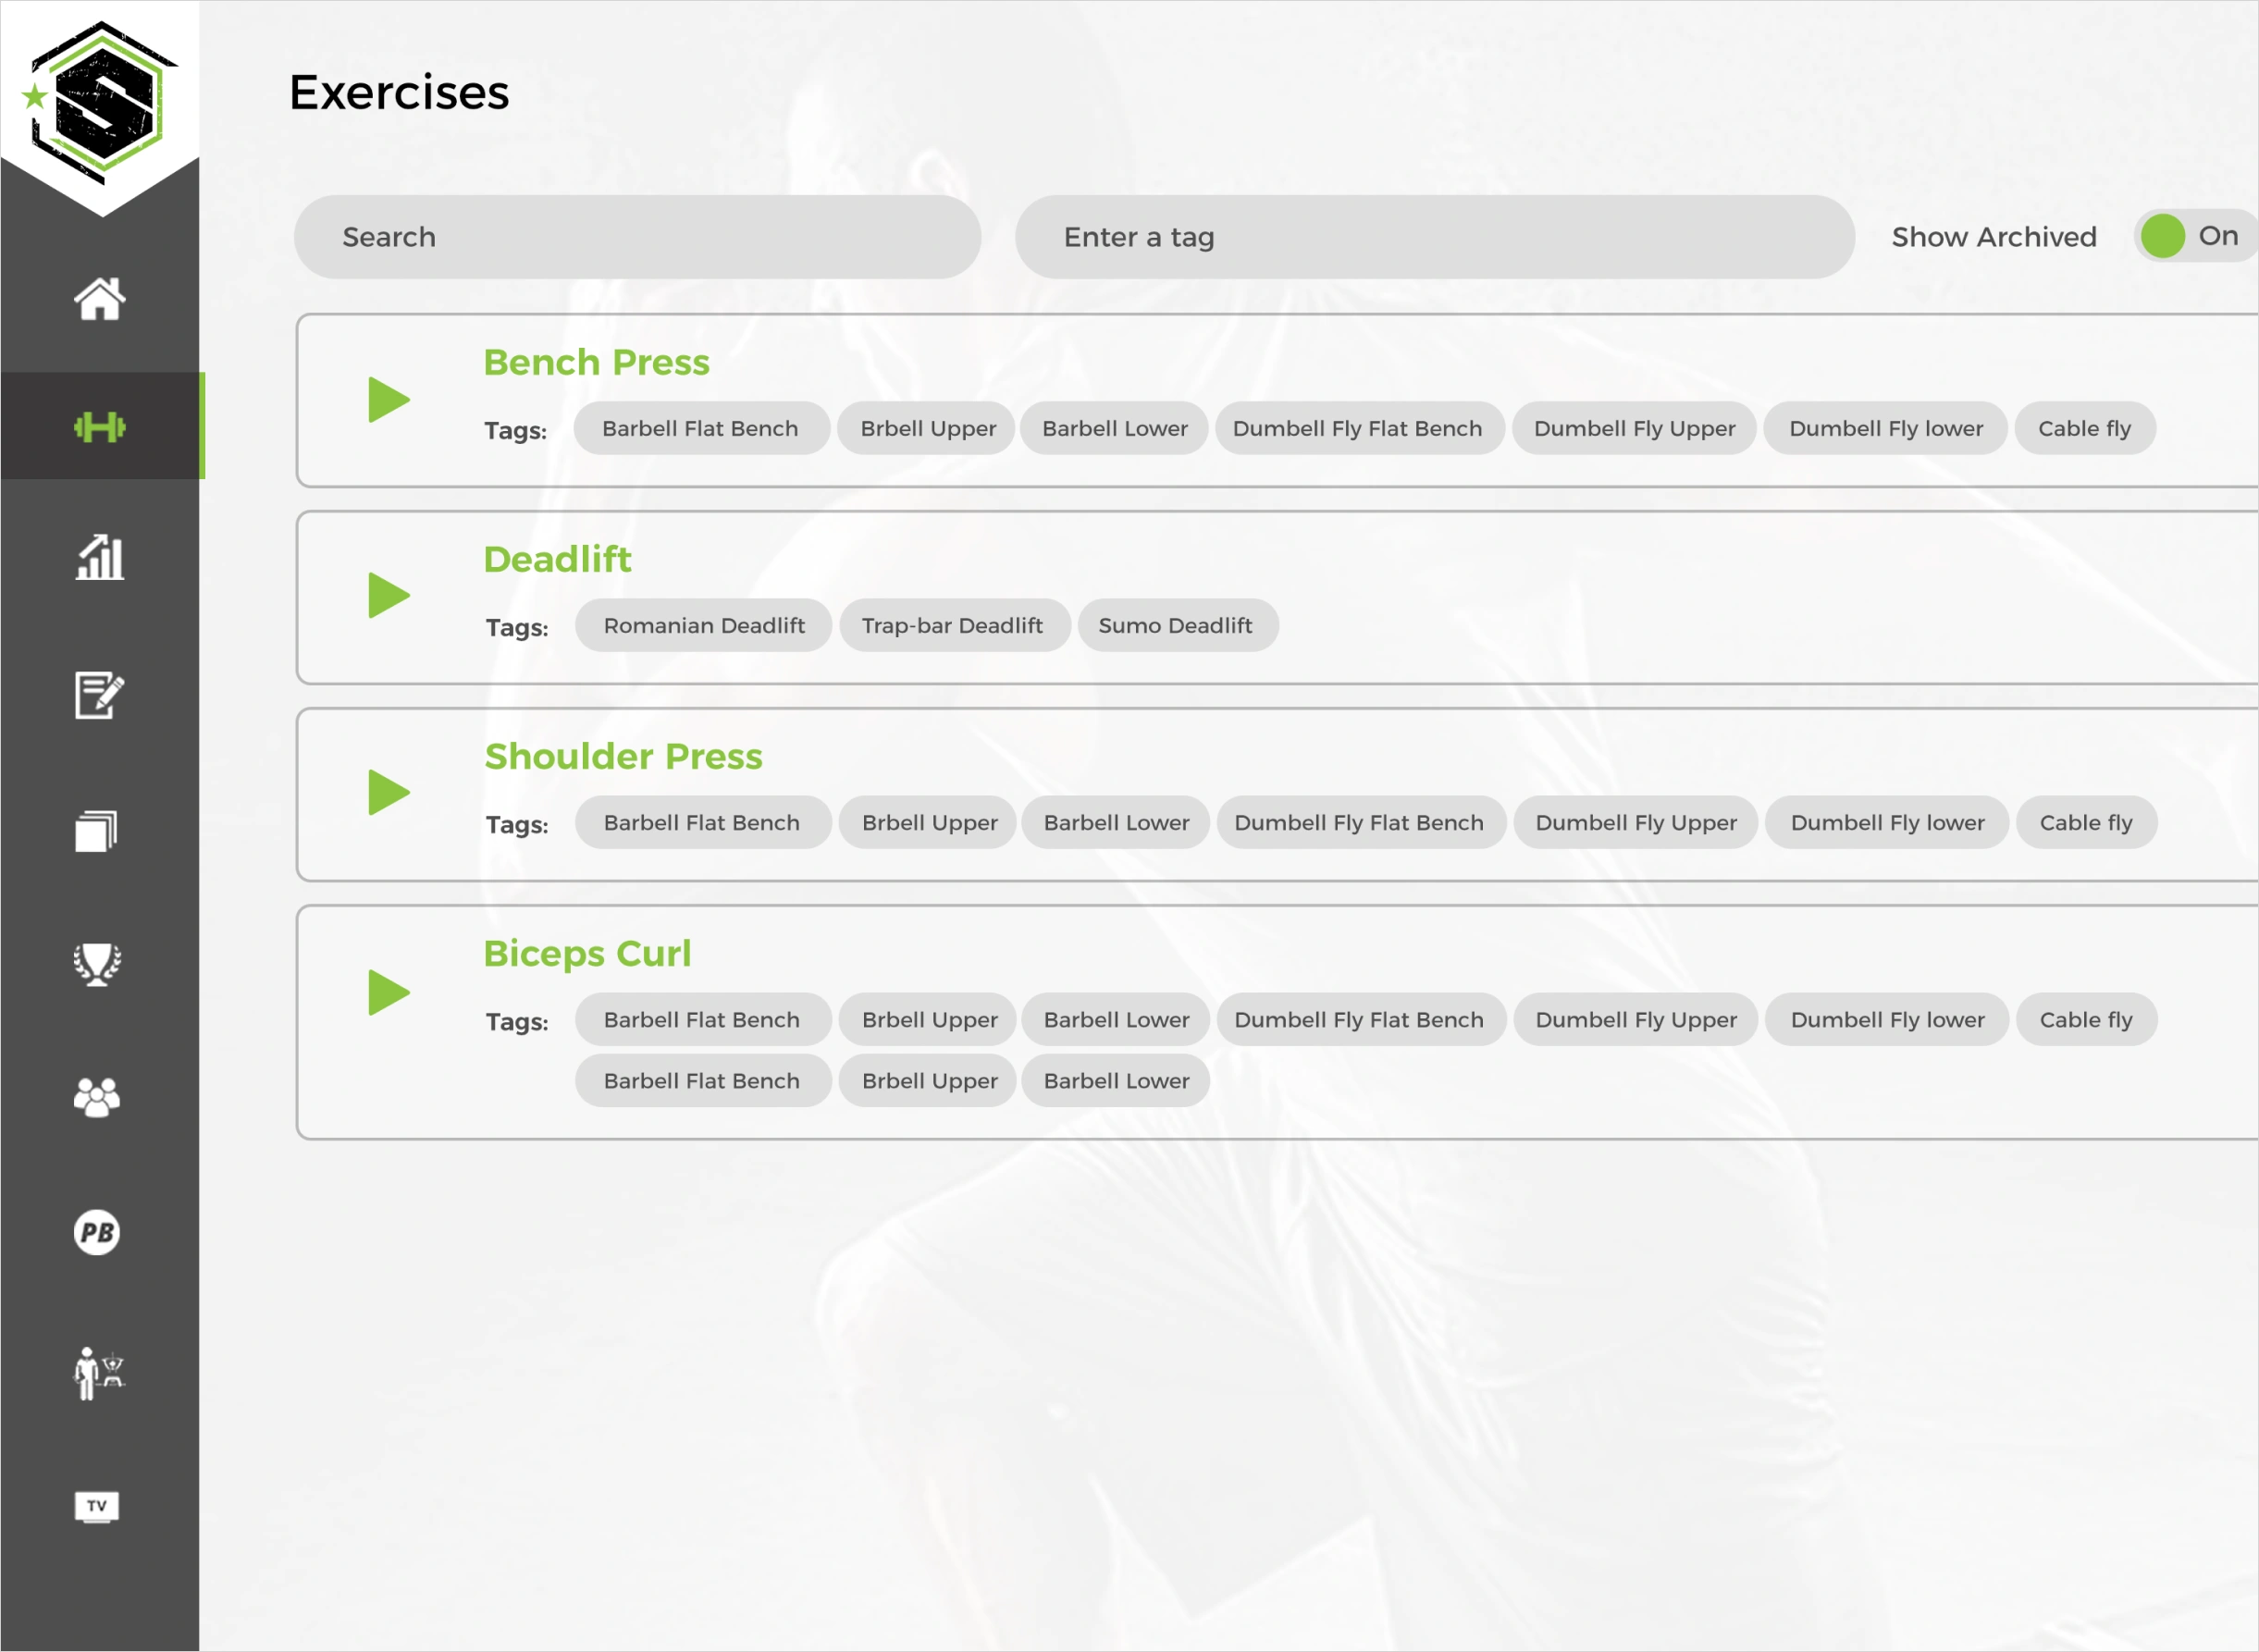Select the dumbbell Exercises sidebar icon
2259x1652 pixels.
[99, 427]
